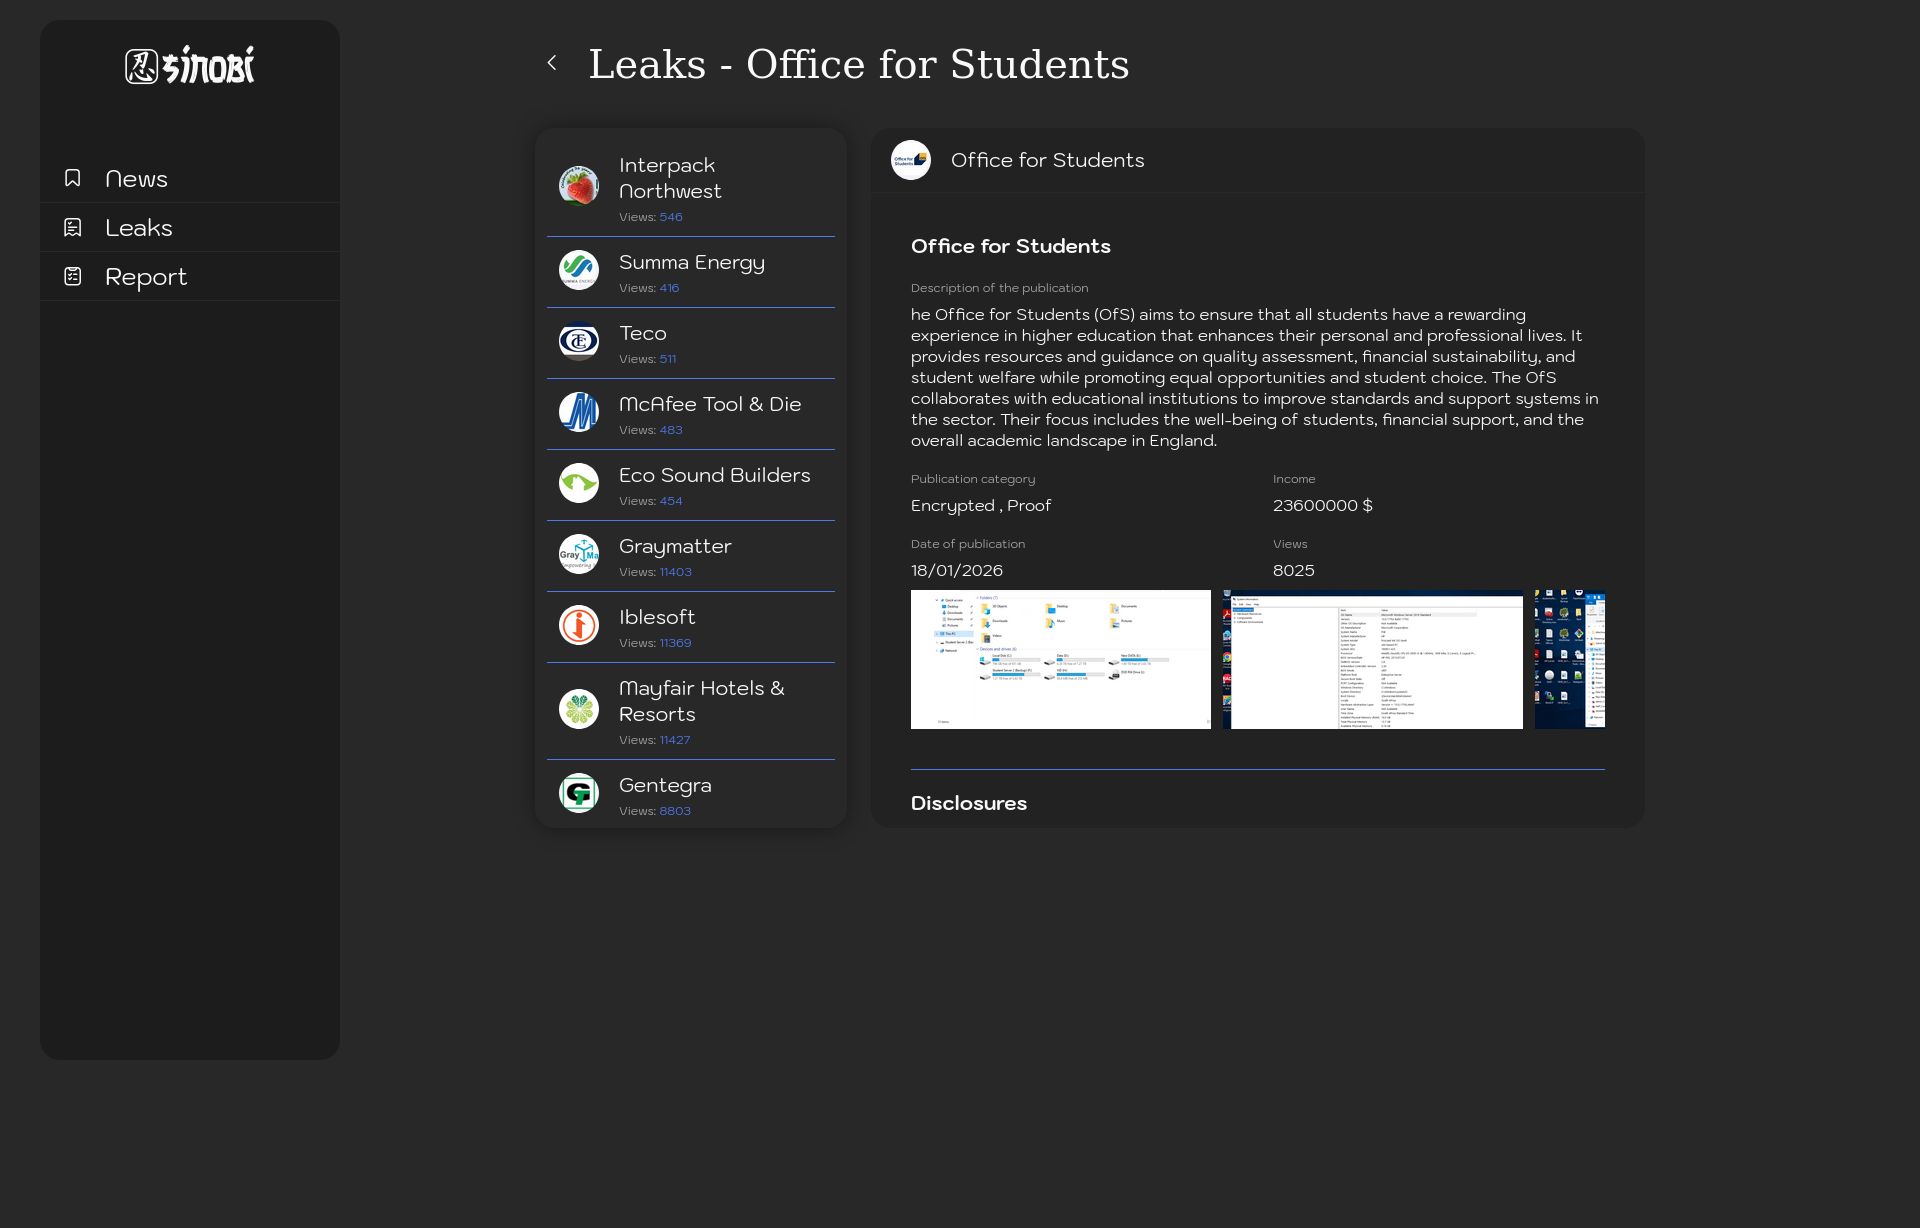Select the Gentegra leak entry

pyautogui.click(x=665, y=786)
